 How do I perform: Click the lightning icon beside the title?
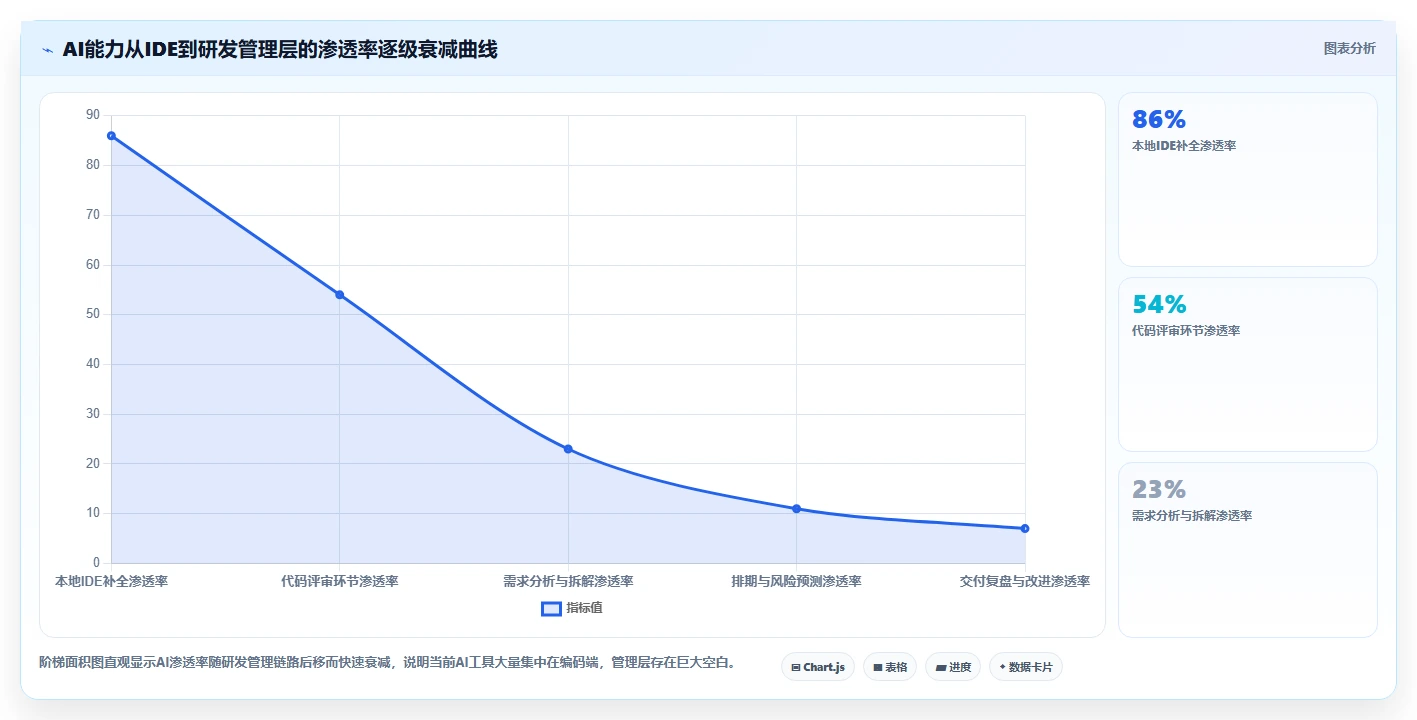coord(47,50)
